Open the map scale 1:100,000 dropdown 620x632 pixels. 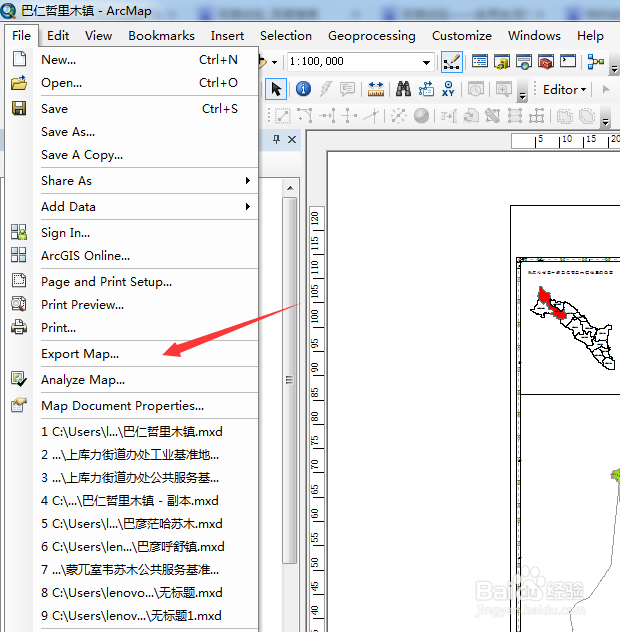tap(426, 62)
